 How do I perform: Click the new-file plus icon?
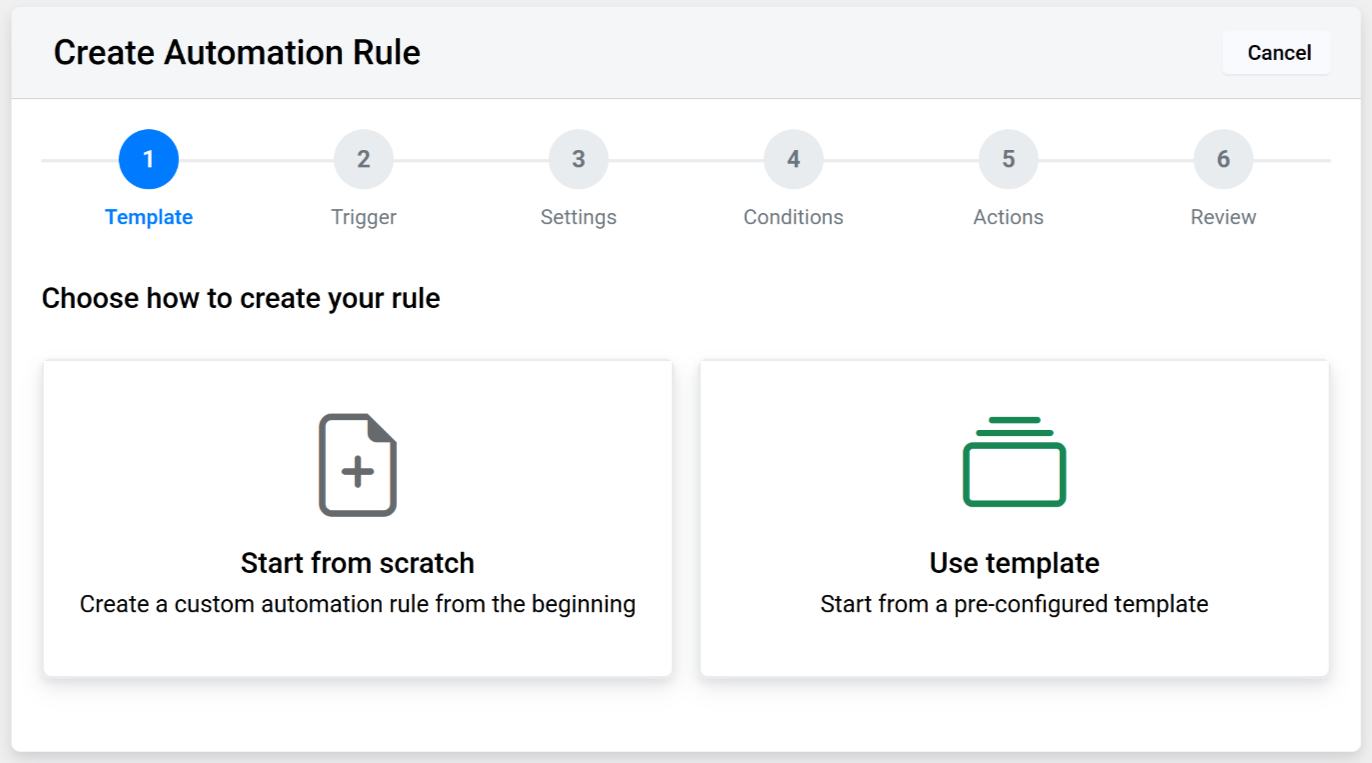(357, 465)
